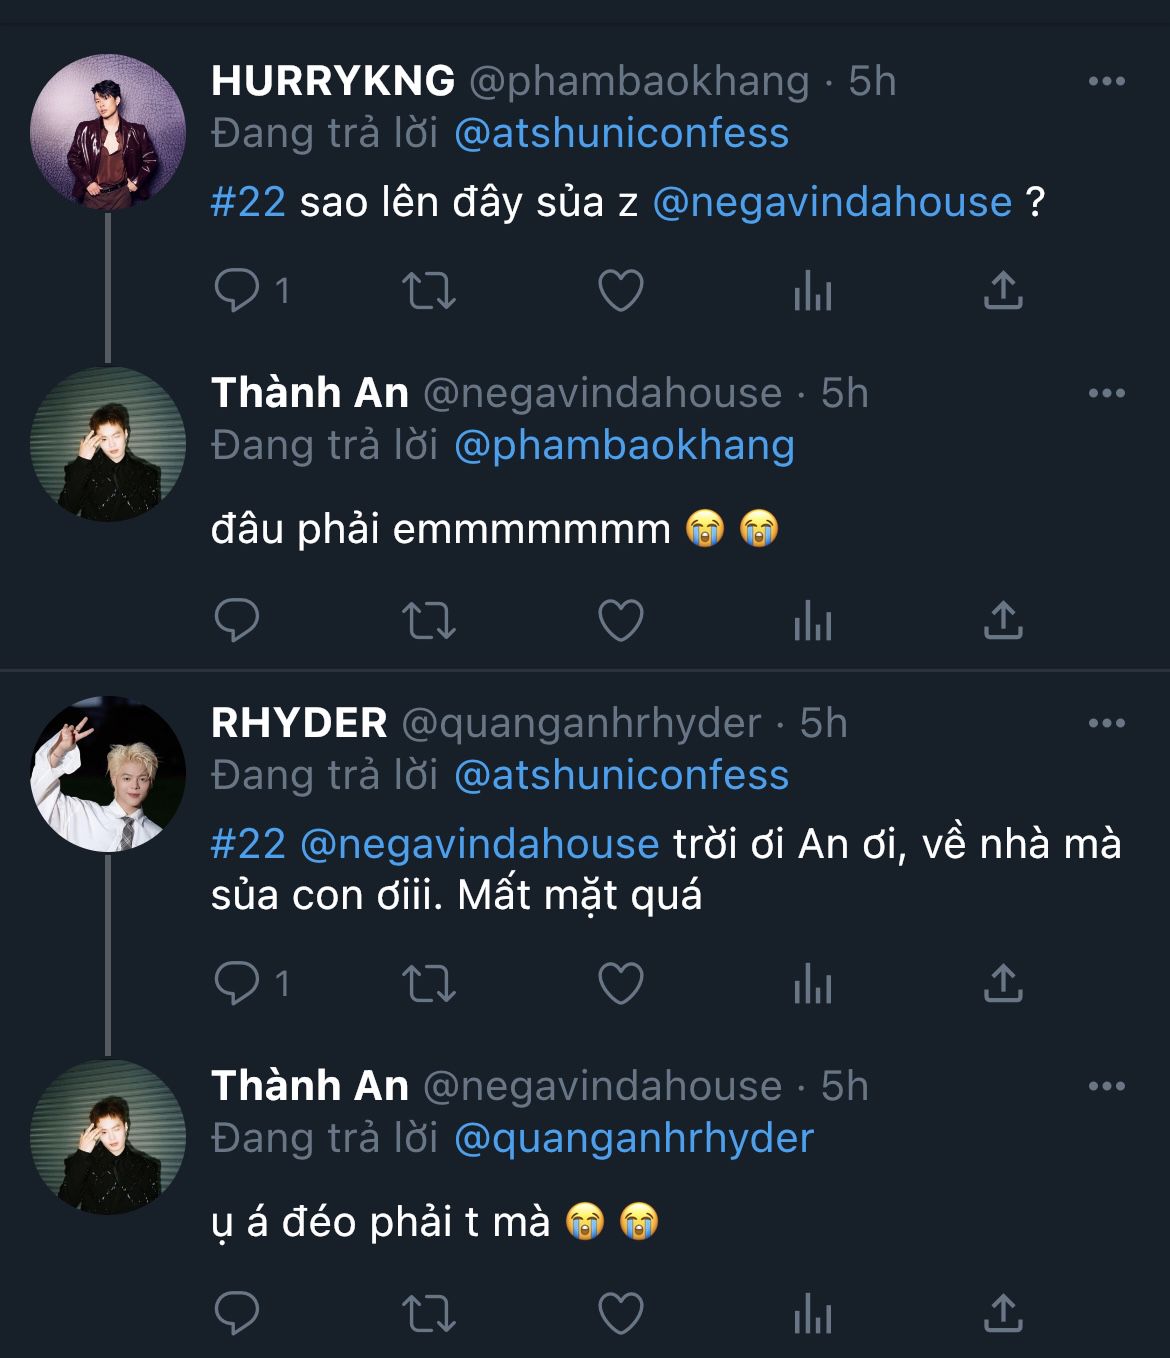Open more options for HURRYKNG's tweet
The height and width of the screenshot is (1358, 1170).
[x=1106, y=82]
